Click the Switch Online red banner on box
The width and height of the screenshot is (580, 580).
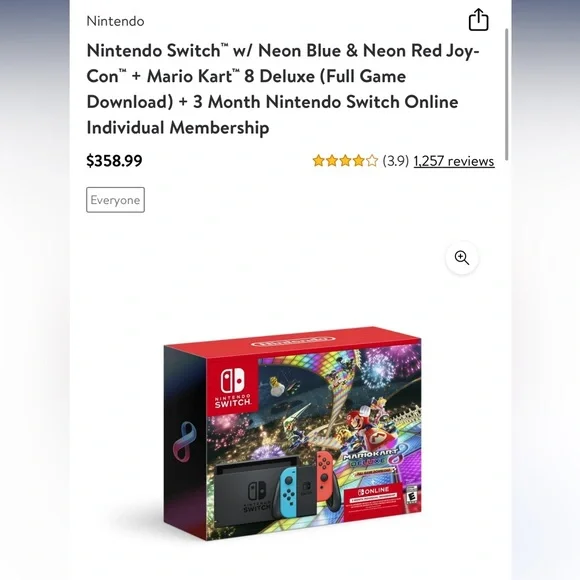pyautogui.click(x=374, y=499)
